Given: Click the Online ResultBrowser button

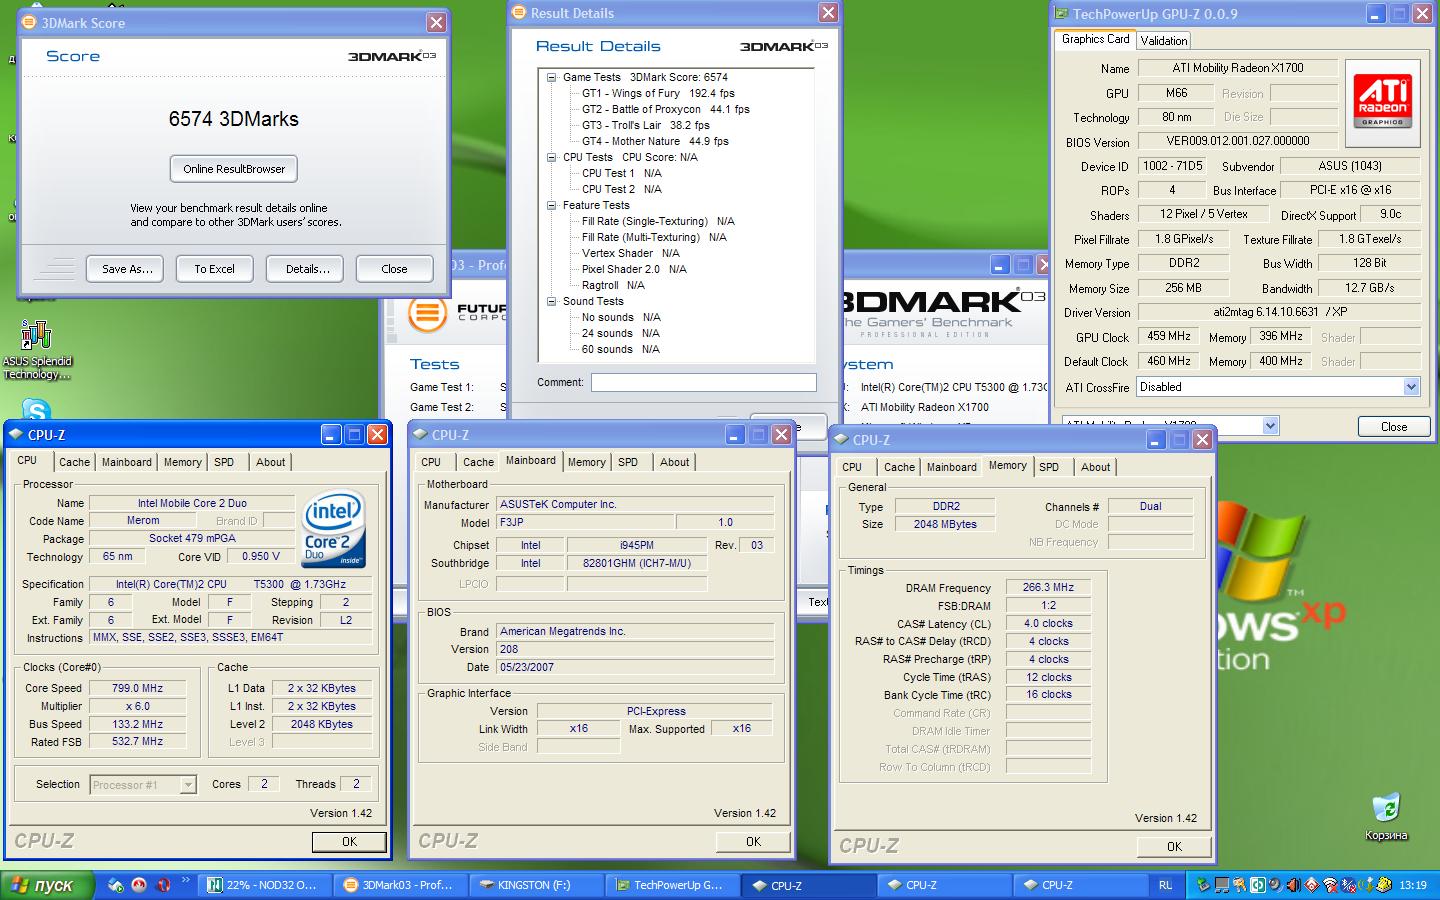Looking at the screenshot, I should click(x=234, y=169).
